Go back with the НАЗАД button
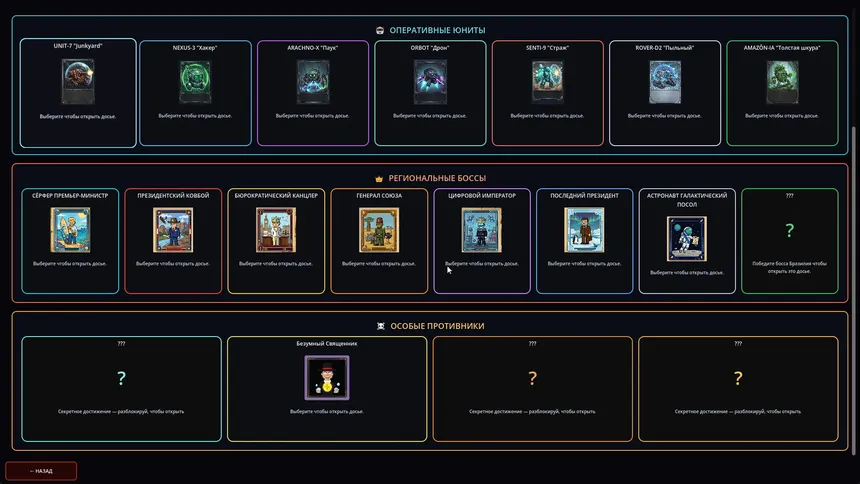 coord(41,471)
